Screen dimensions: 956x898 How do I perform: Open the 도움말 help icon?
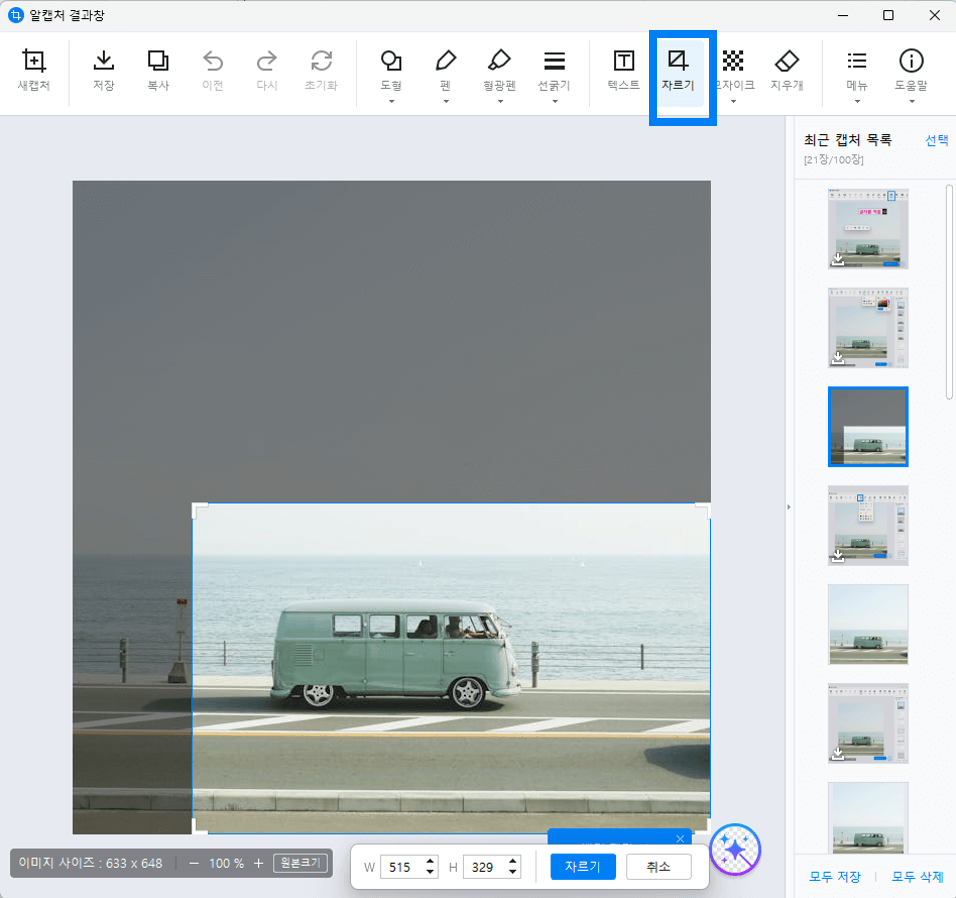(911, 70)
